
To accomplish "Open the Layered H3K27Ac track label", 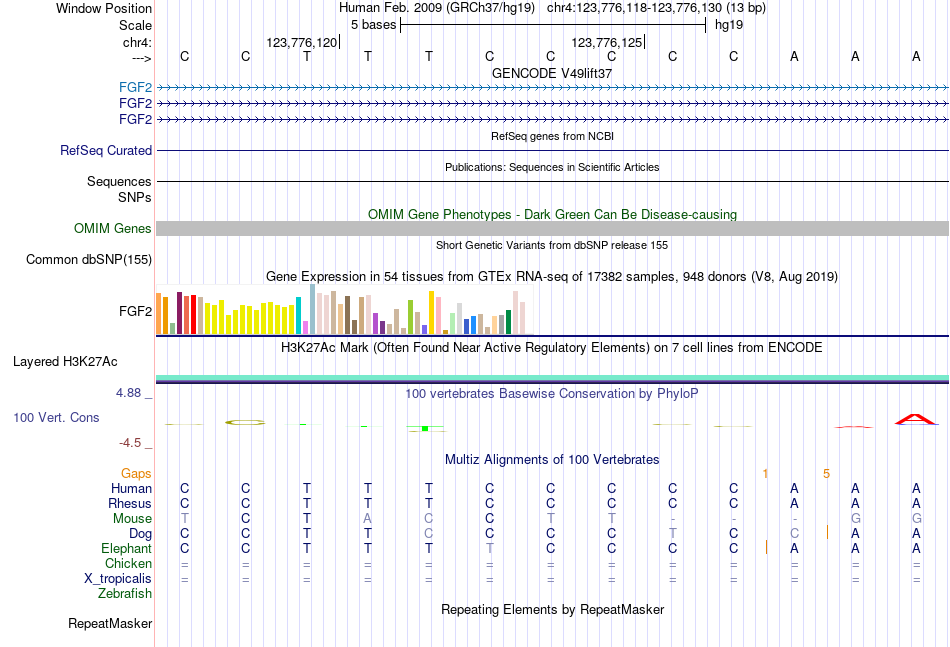I will tap(65, 362).
